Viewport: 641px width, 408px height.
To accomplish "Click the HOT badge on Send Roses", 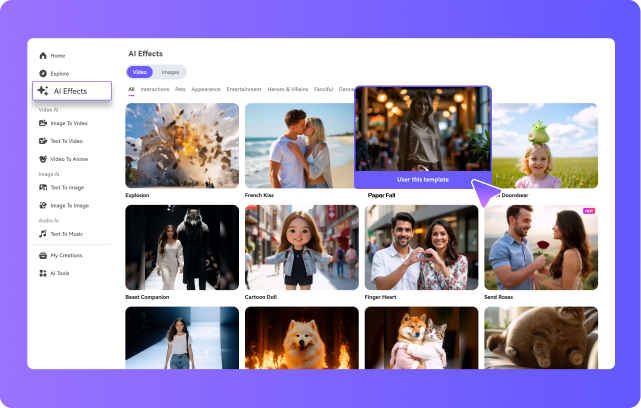I will (589, 211).
